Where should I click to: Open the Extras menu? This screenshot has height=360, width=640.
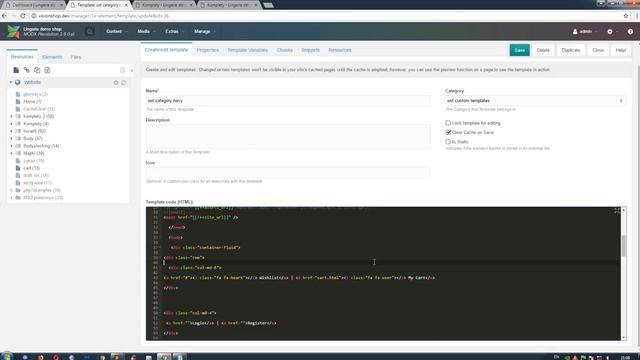(x=174, y=31)
